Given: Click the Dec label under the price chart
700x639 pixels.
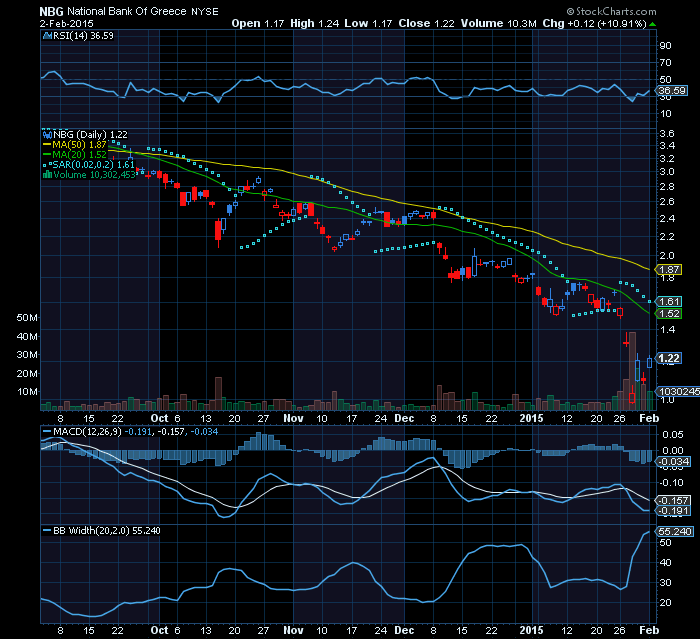Looking at the screenshot, I should click(404, 419).
